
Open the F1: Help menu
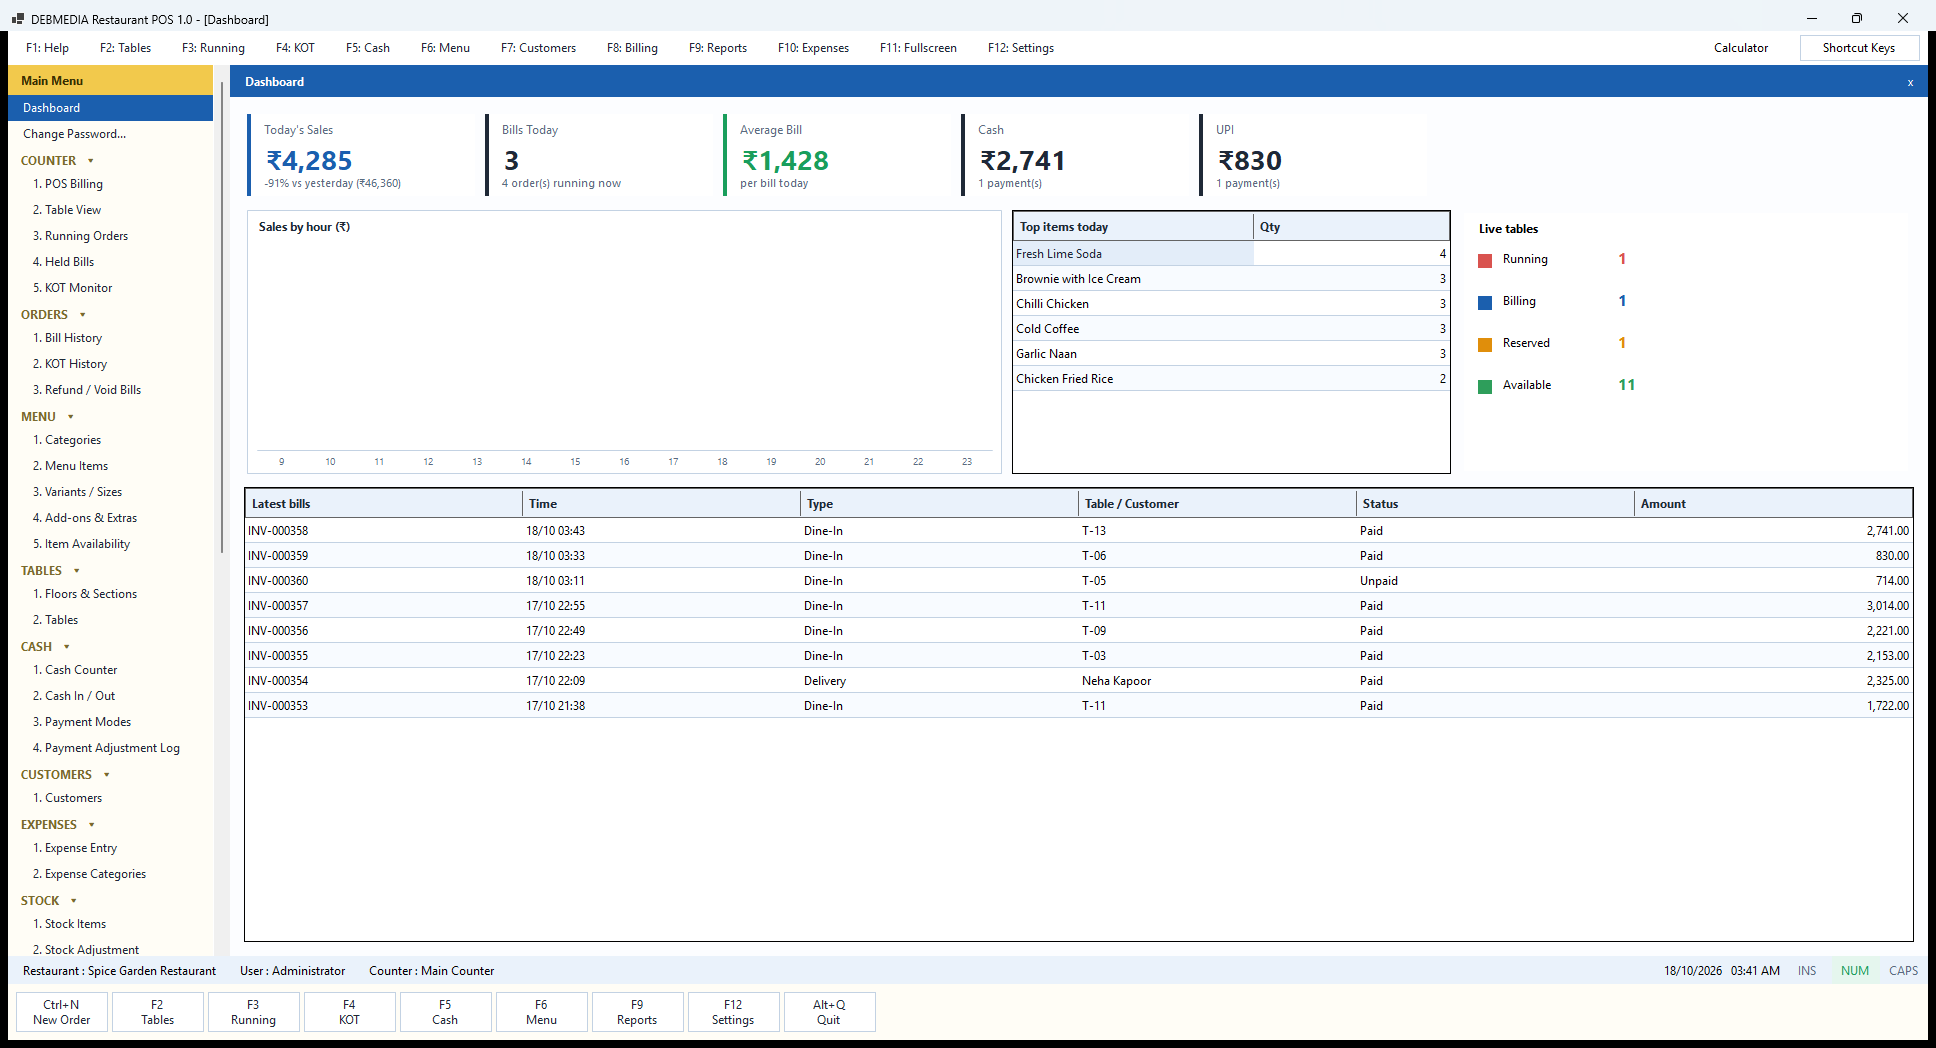click(x=47, y=48)
